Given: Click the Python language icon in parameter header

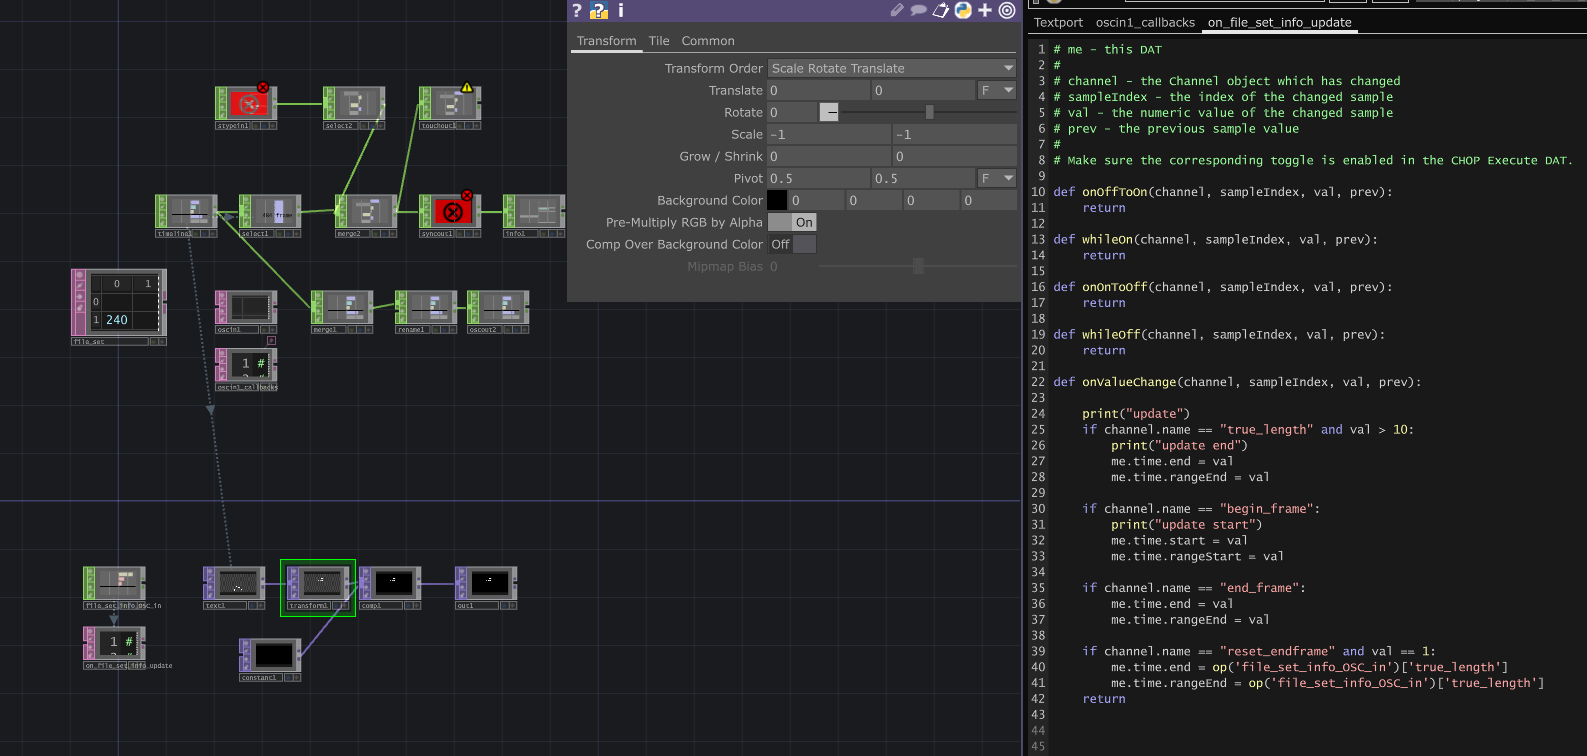Looking at the screenshot, I should click(x=963, y=10).
